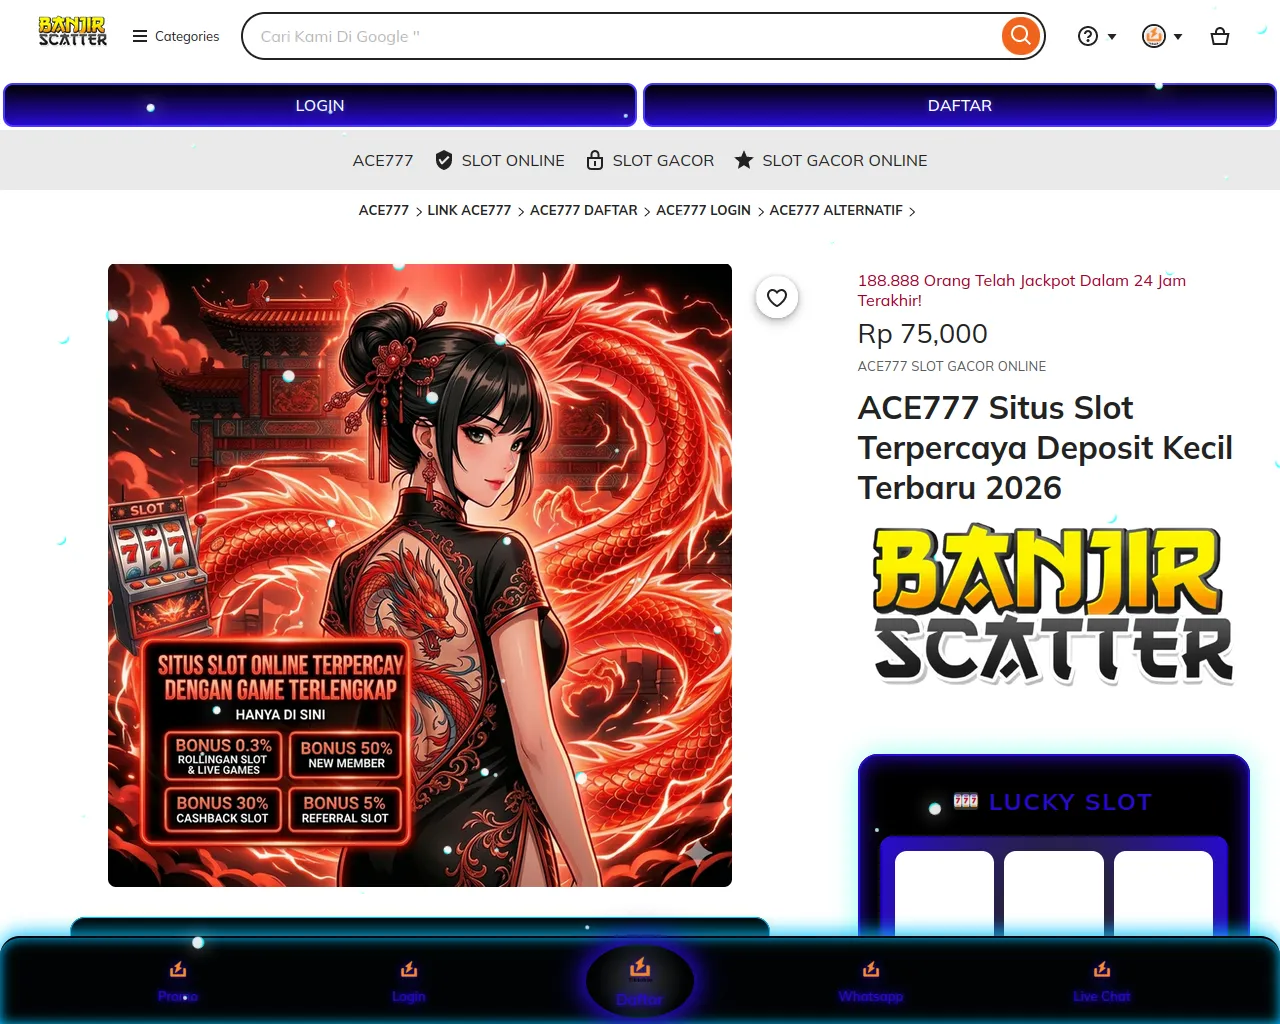Toggle the heart favorite button
The height and width of the screenshot is (1024, 1280).
[x=777, y=297]
